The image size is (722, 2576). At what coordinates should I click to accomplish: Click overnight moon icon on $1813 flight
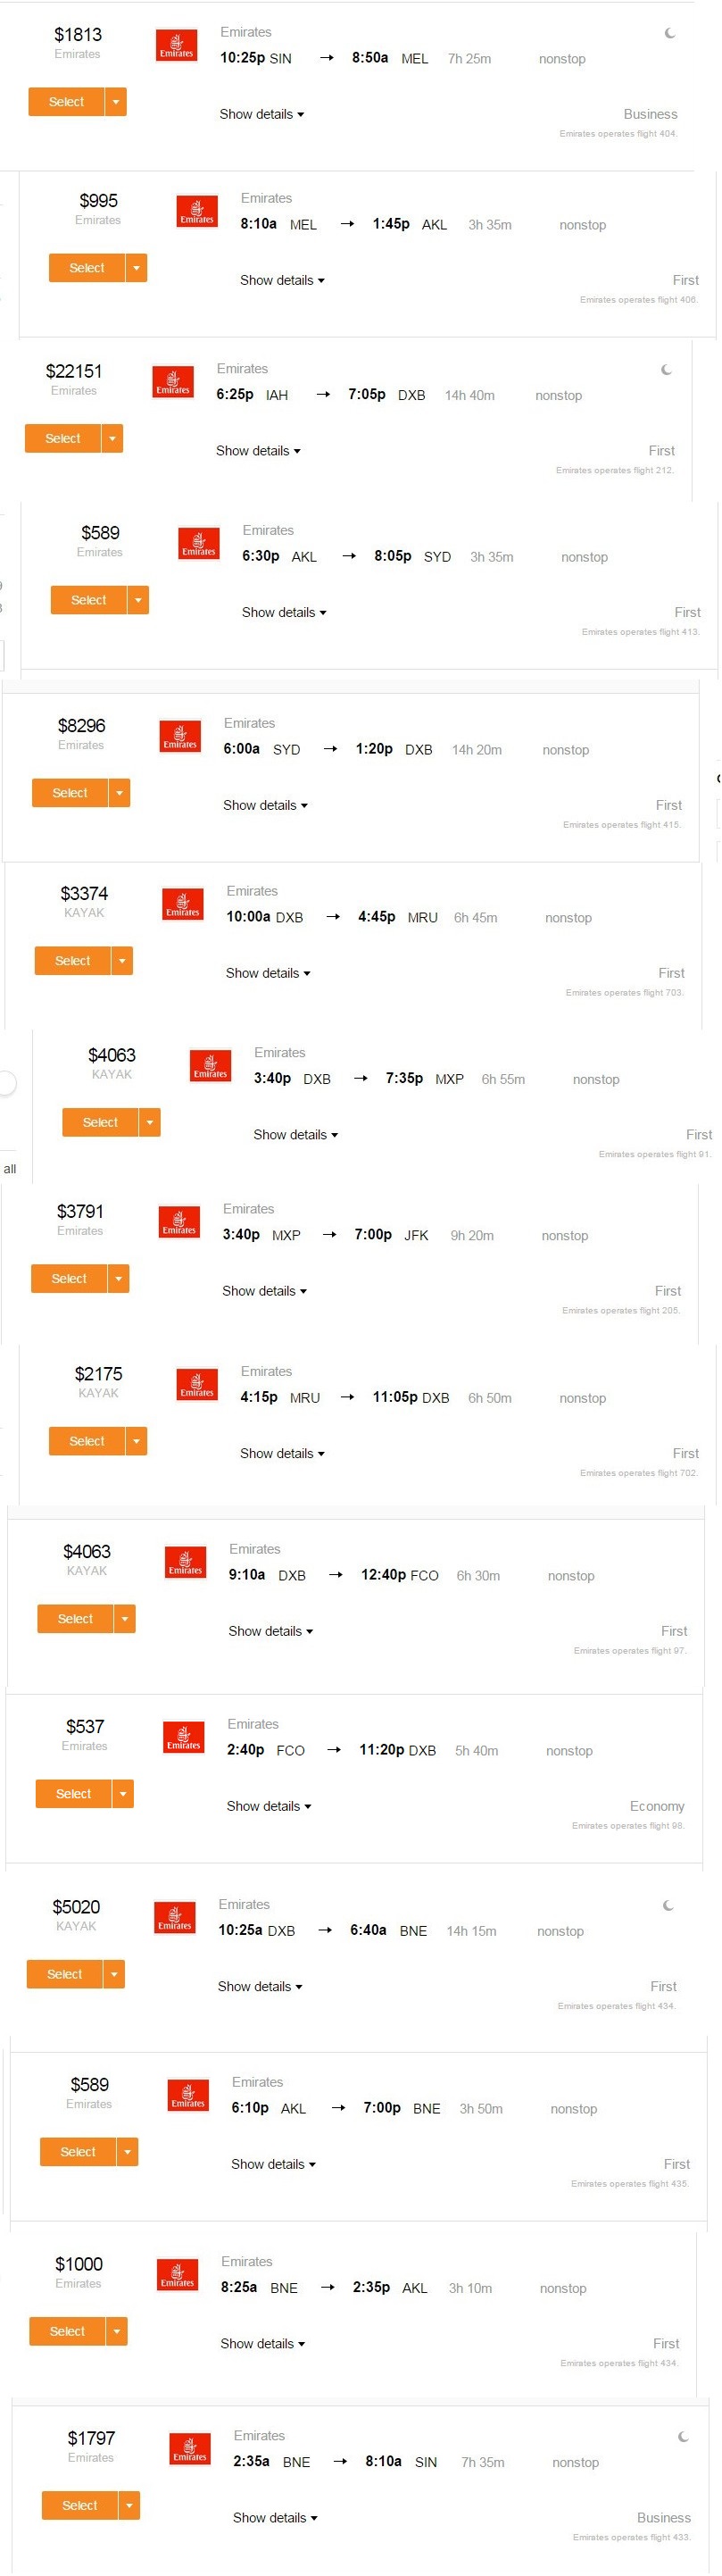(x=670, y=33)
